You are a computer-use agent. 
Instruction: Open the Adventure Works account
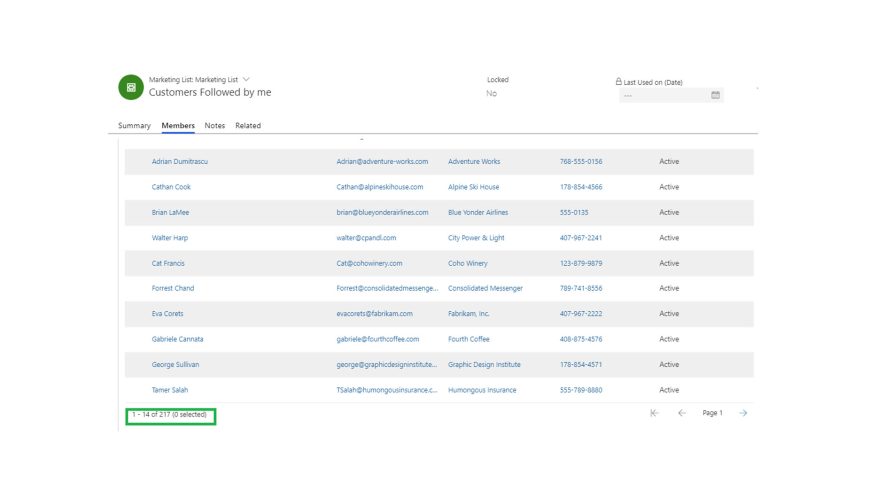[x=474, y=162]
